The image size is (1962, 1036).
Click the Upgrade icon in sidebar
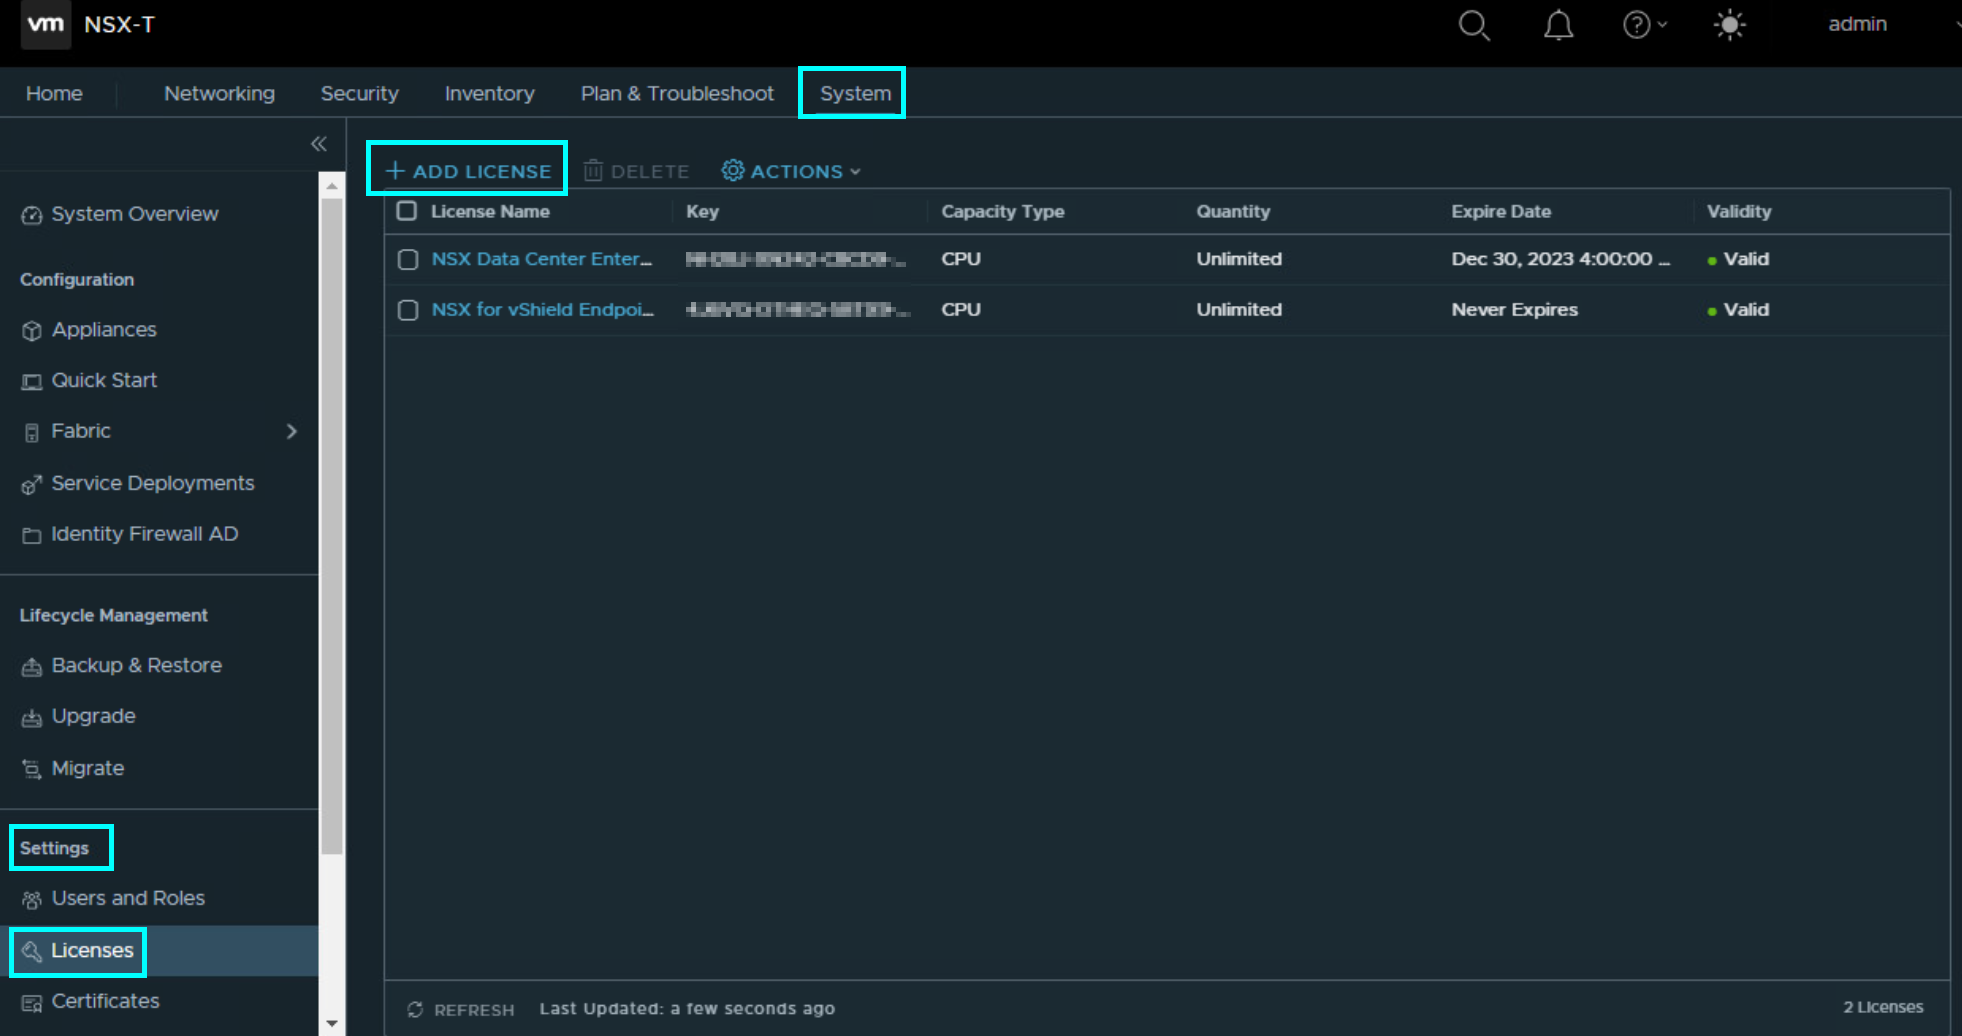tap(32, 717)
